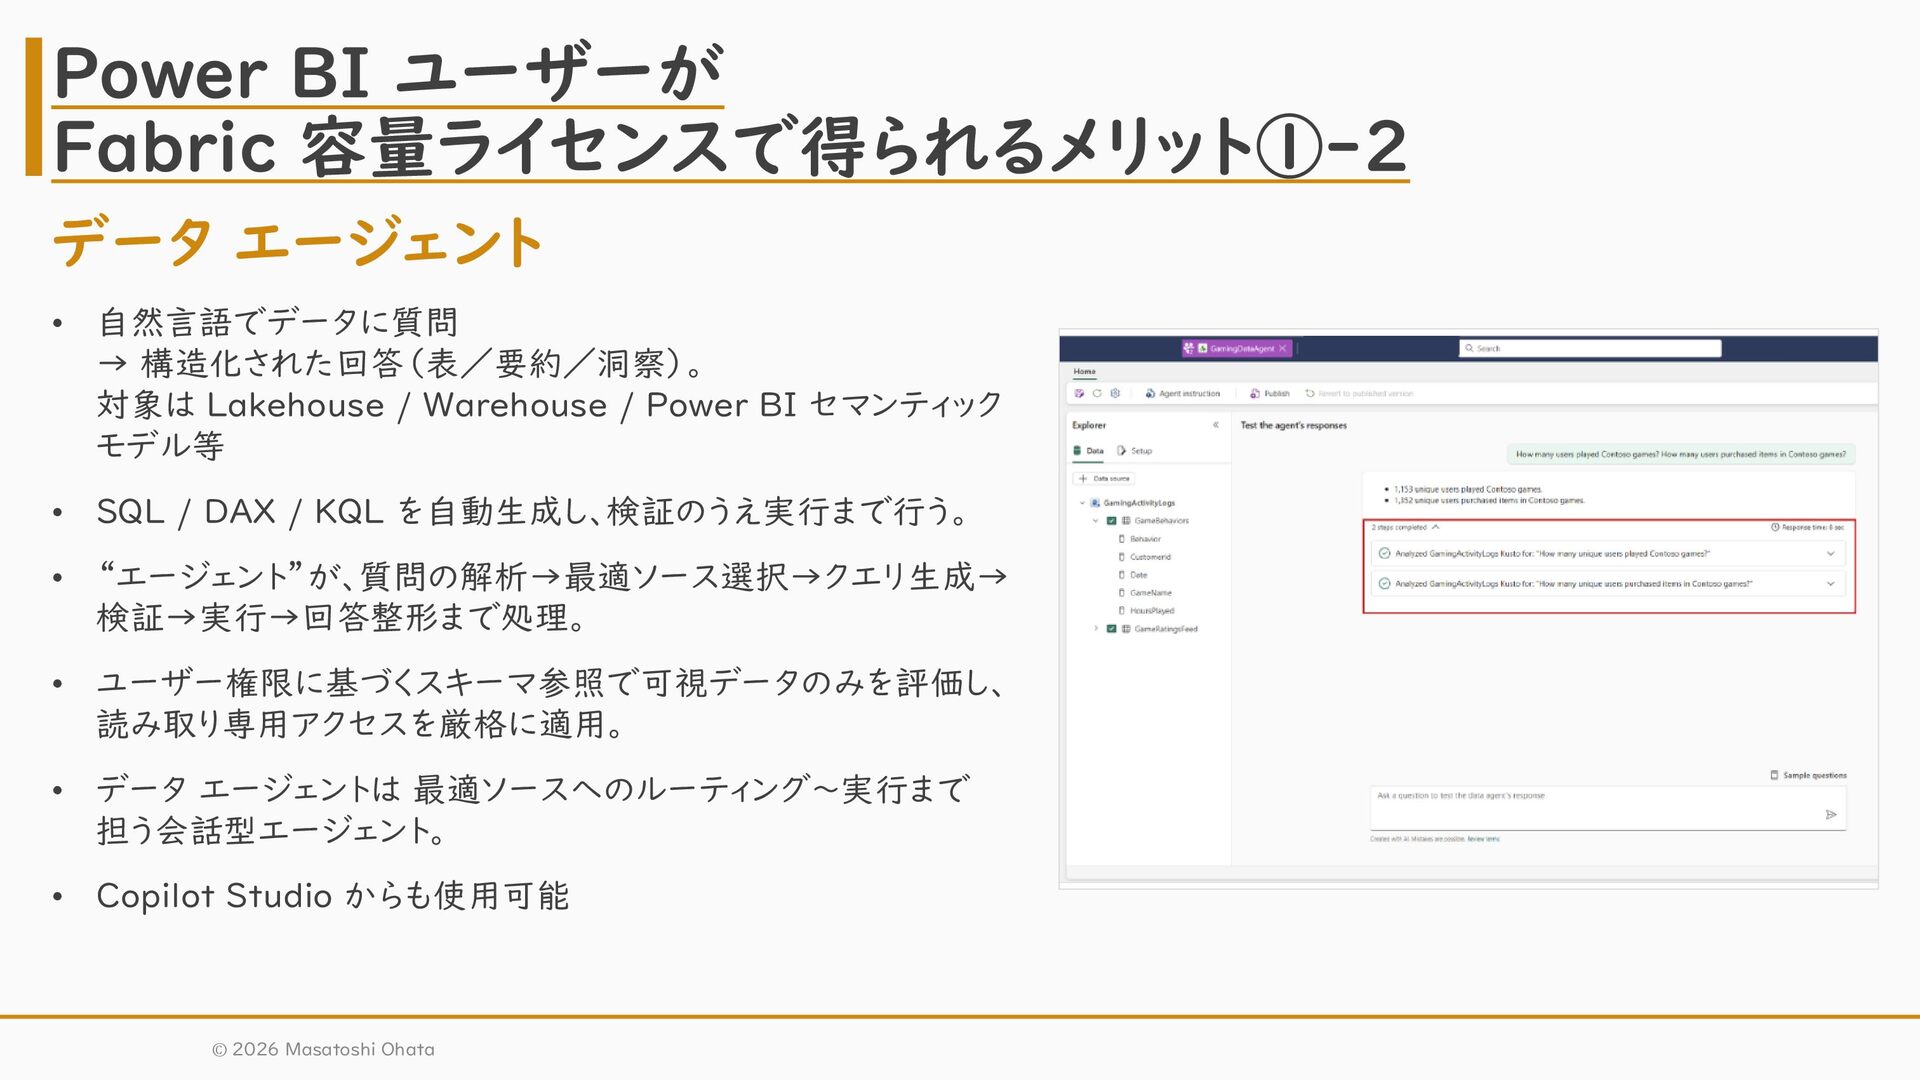Expand the 'users played Contoso games' step

pyautogui.click(x=1831, y=553)
